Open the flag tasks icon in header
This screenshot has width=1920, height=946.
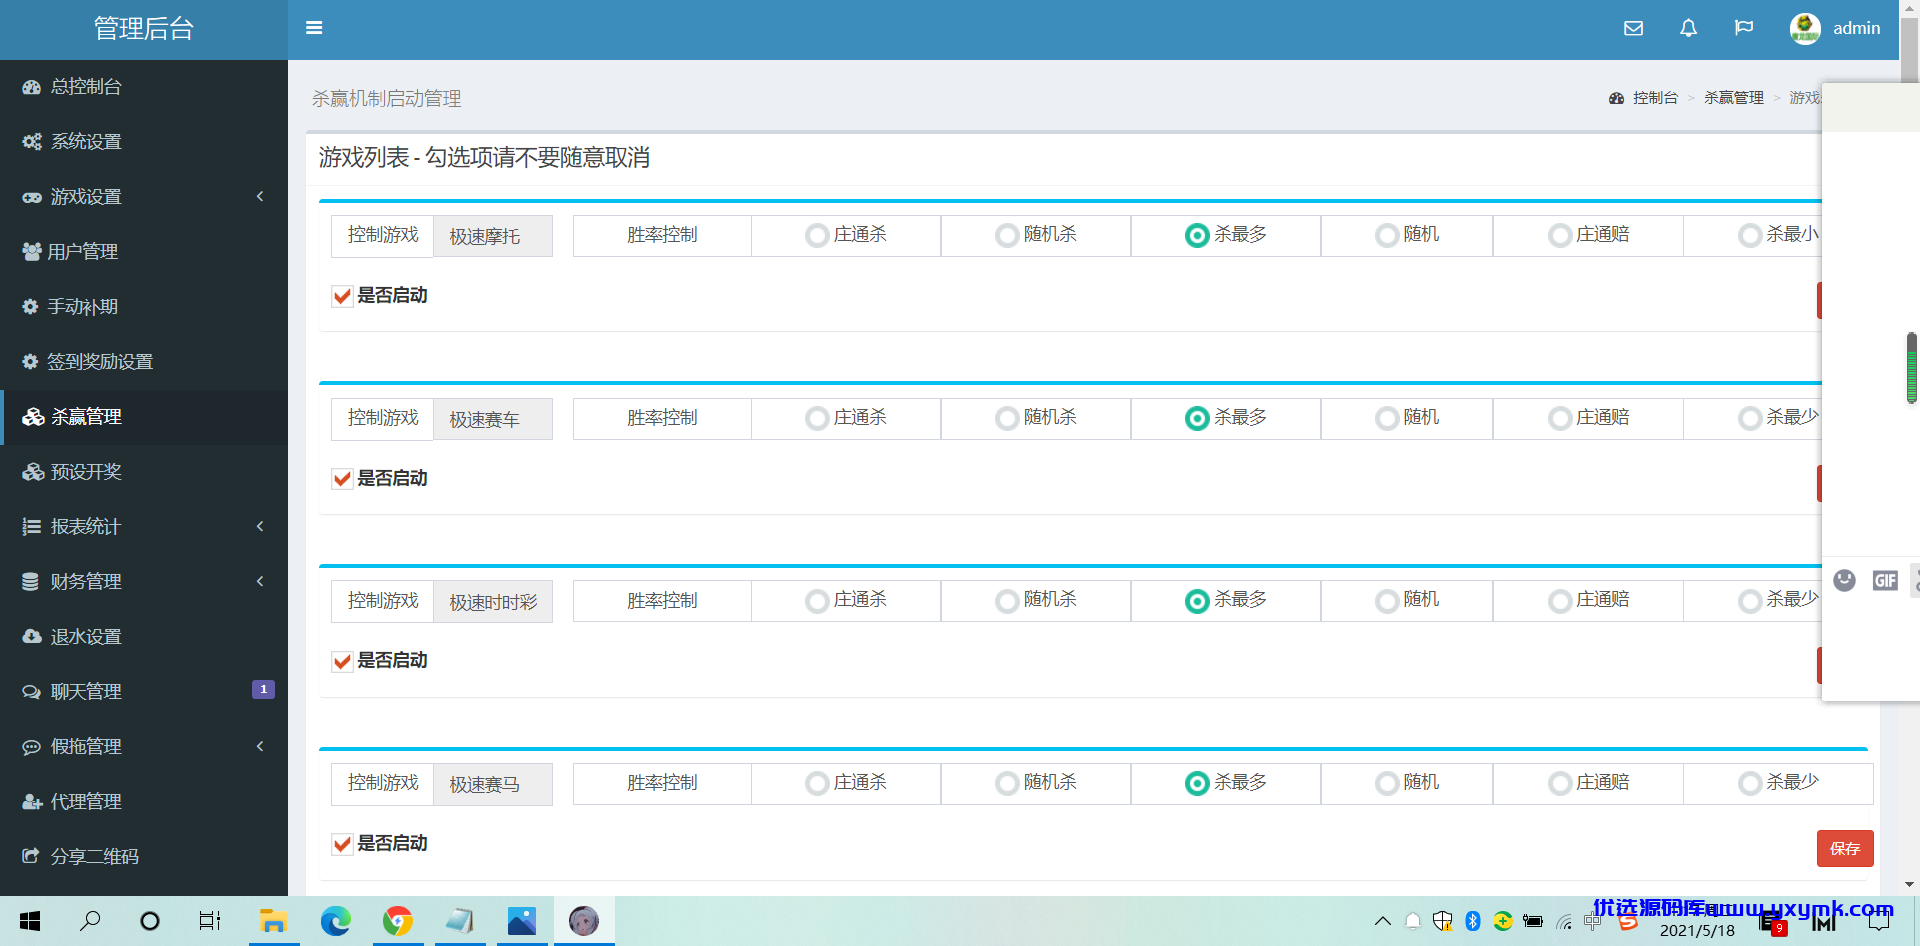pyautogui.click(x=1743, y=28)
